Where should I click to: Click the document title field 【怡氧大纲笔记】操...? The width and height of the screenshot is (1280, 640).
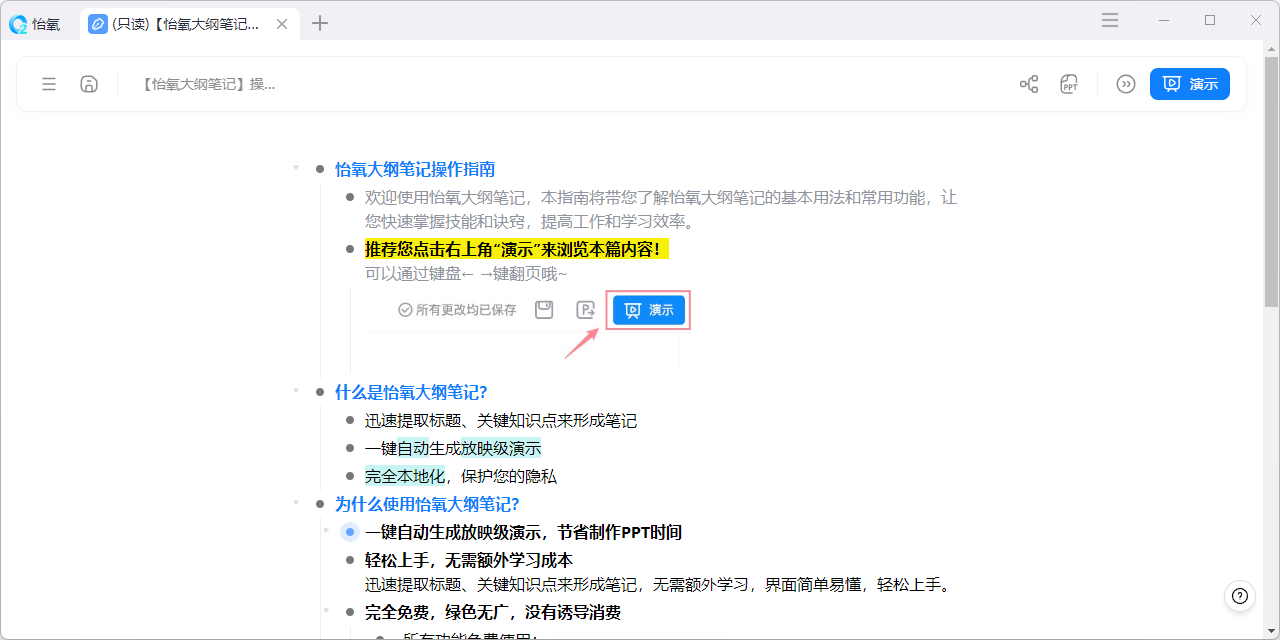point(209,84)
